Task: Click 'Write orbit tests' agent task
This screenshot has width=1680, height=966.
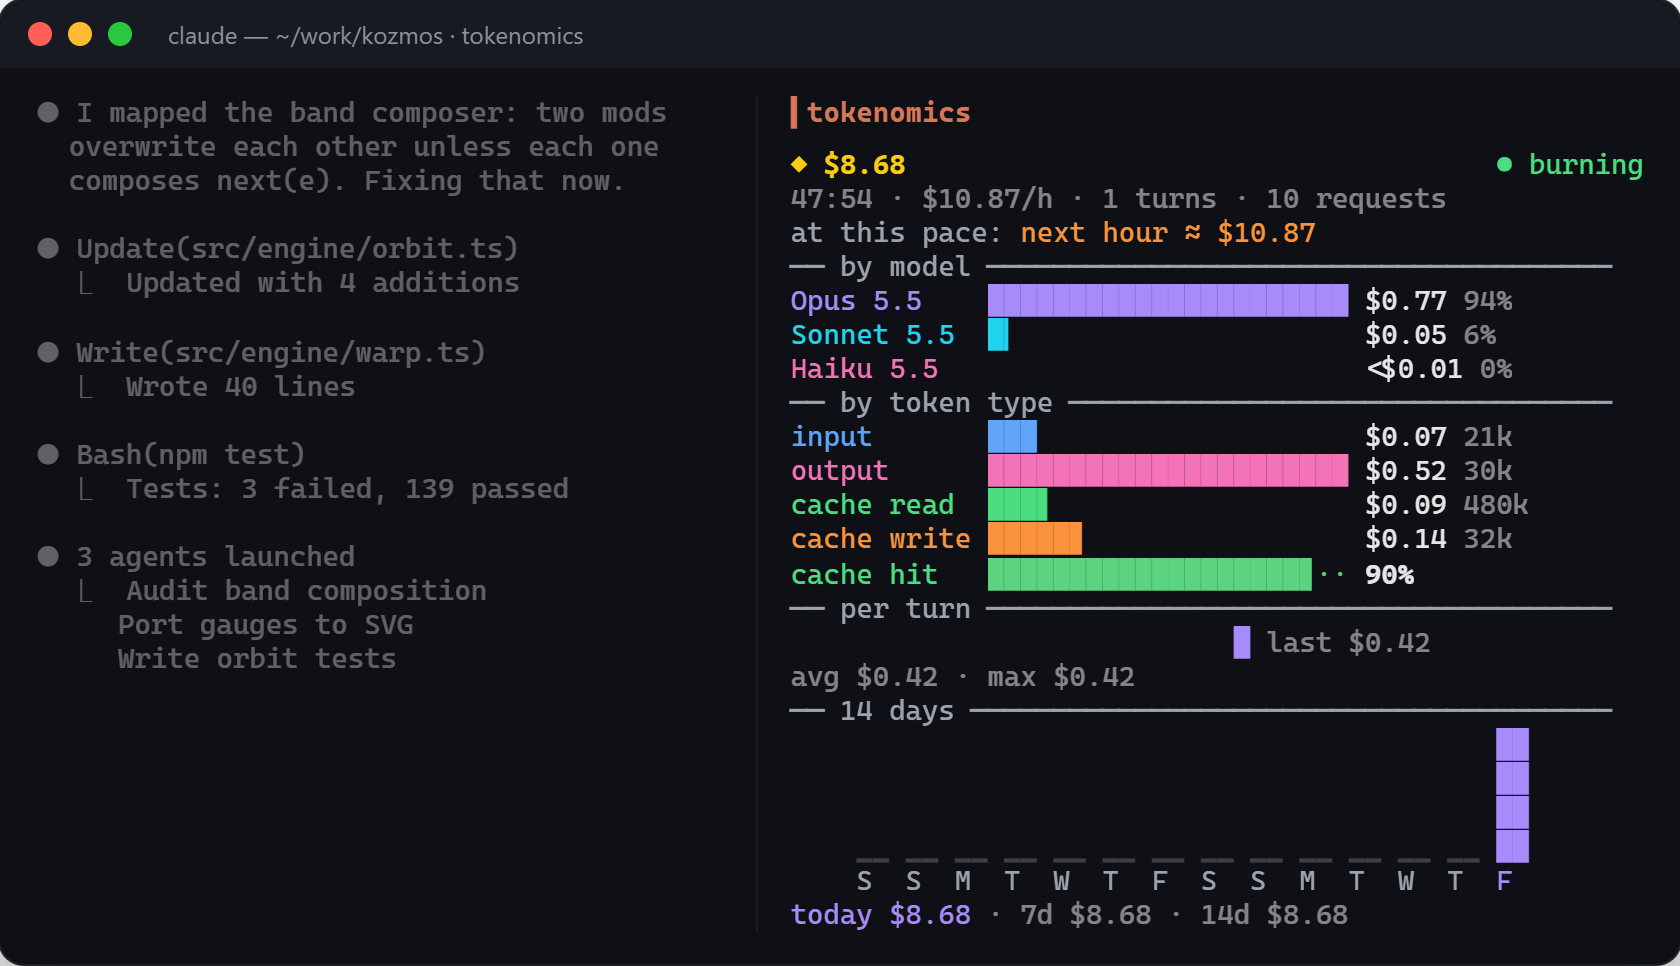Action: pyautogui.click(x=257, y=658)
